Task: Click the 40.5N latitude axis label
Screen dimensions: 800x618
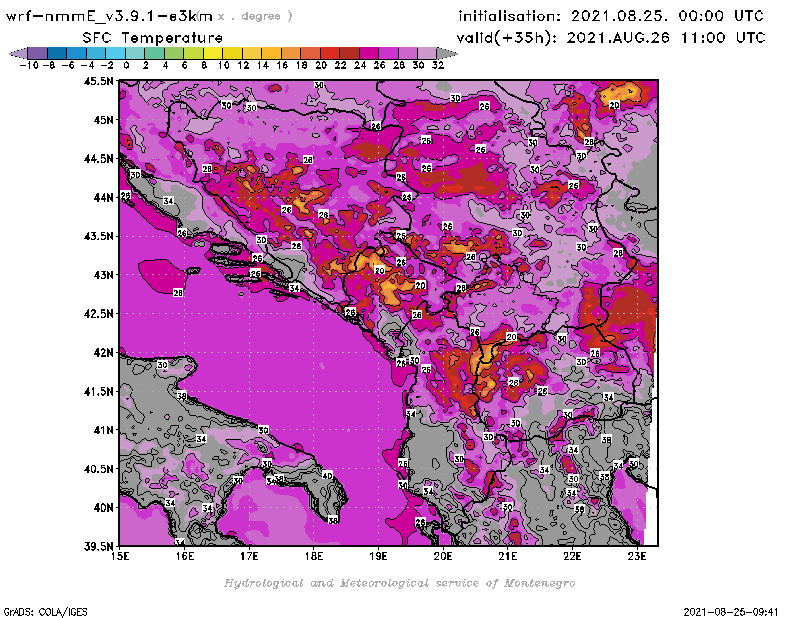Action: (98, 469)
